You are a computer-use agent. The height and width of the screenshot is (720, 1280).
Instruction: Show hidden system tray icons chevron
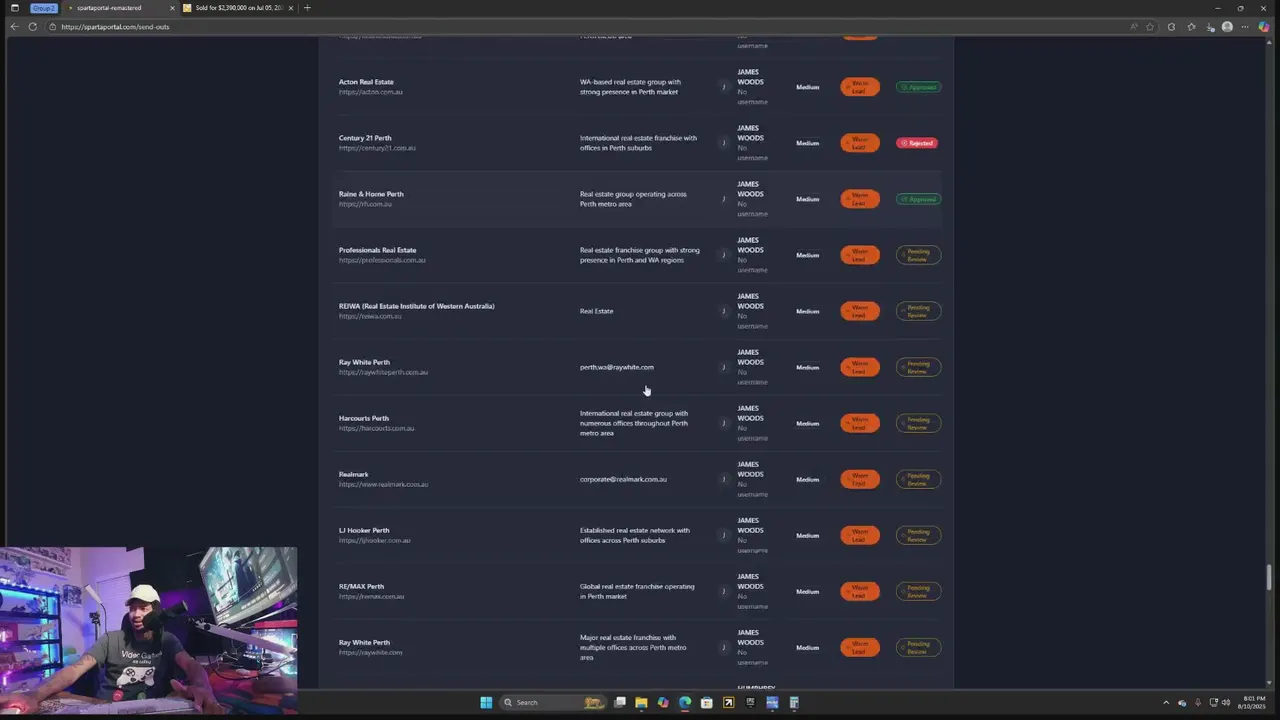[x=1165, y=702]
